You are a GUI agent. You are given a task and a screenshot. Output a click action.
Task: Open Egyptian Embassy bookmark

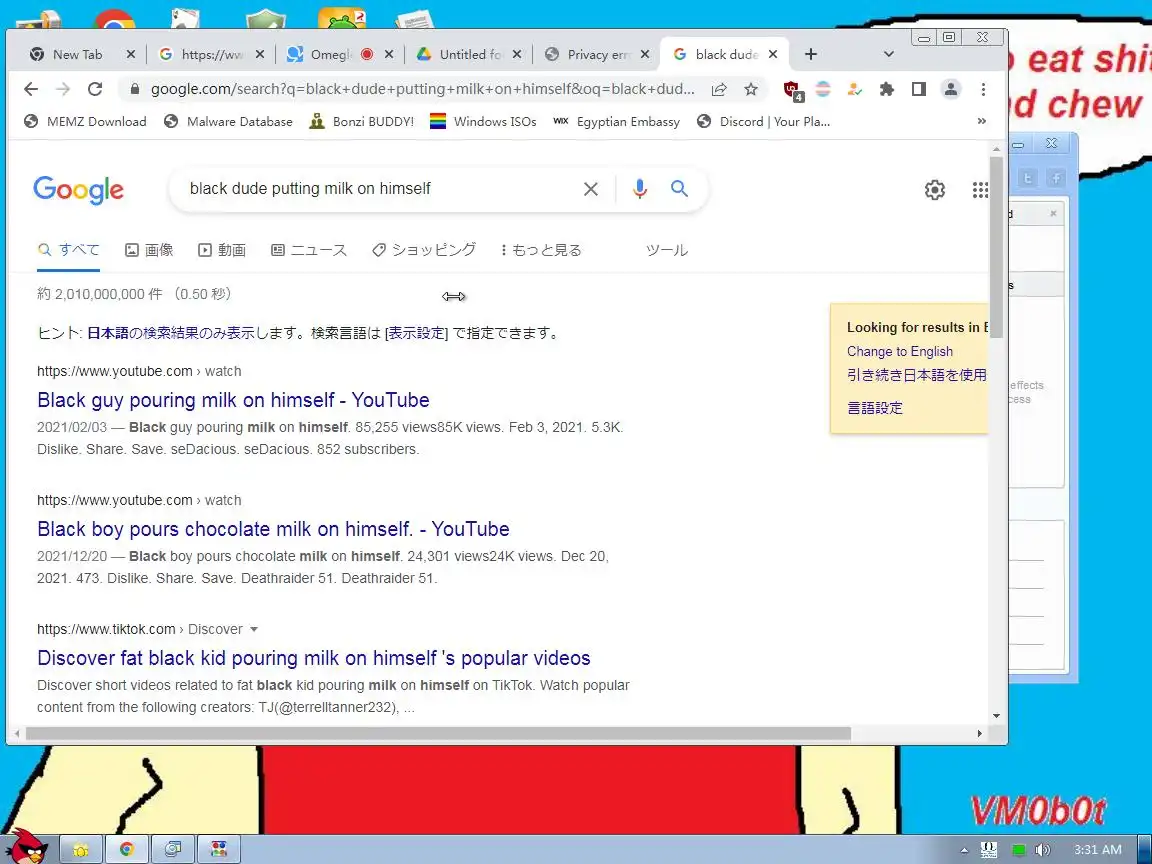616,121
